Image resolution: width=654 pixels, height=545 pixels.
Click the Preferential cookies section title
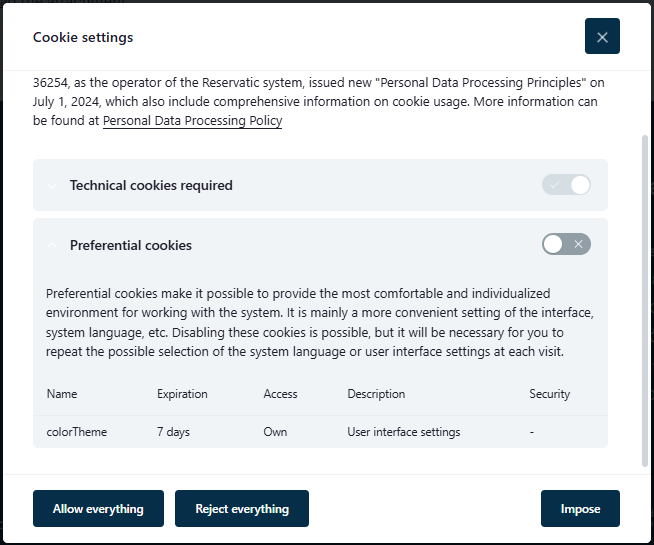tap(131, 245)
